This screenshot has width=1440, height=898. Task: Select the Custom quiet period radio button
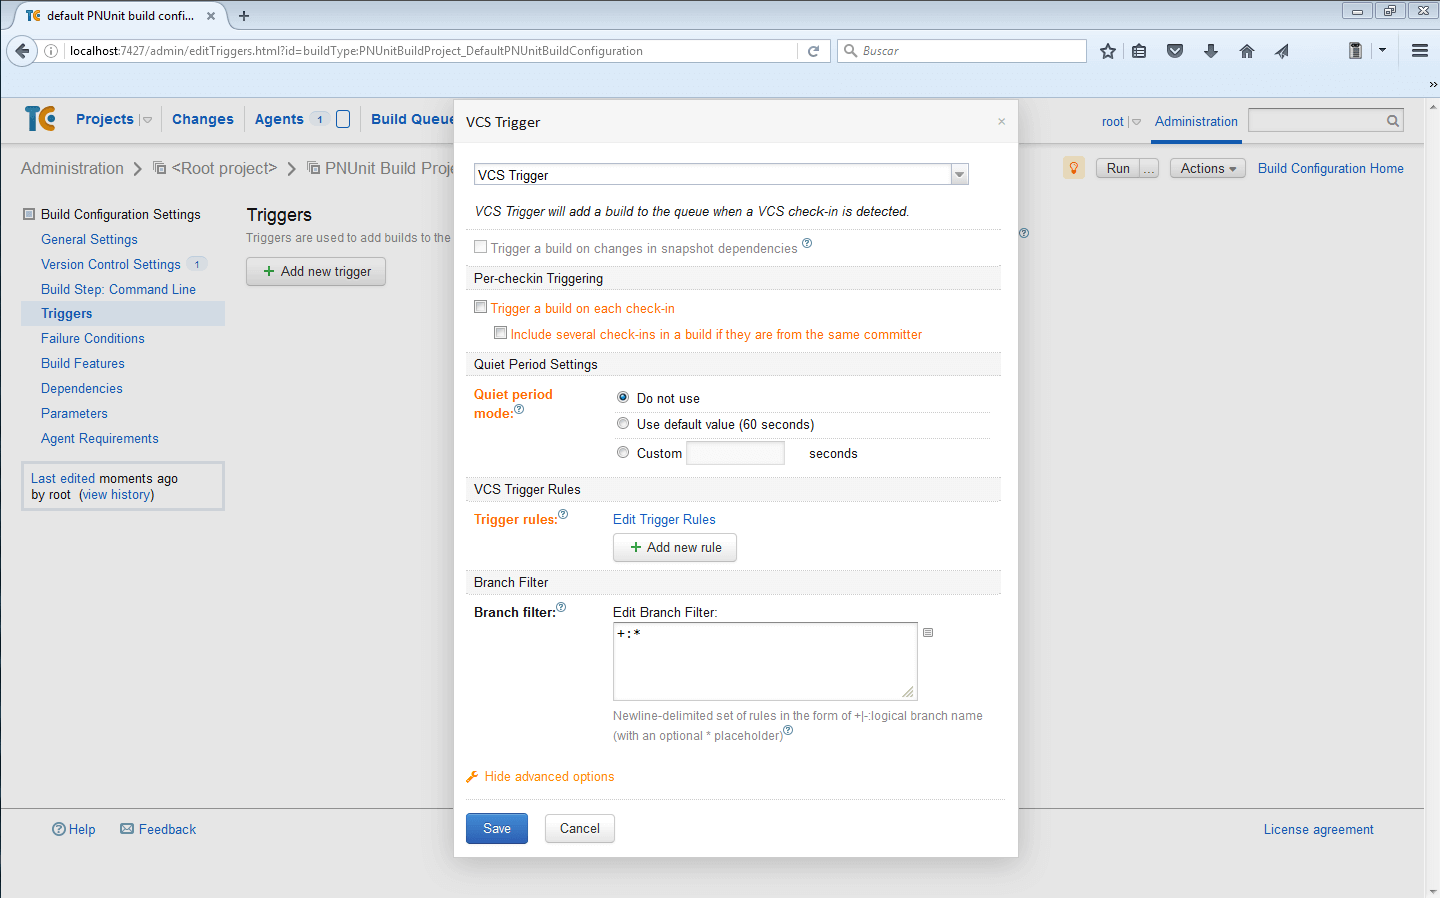point(623,453)
